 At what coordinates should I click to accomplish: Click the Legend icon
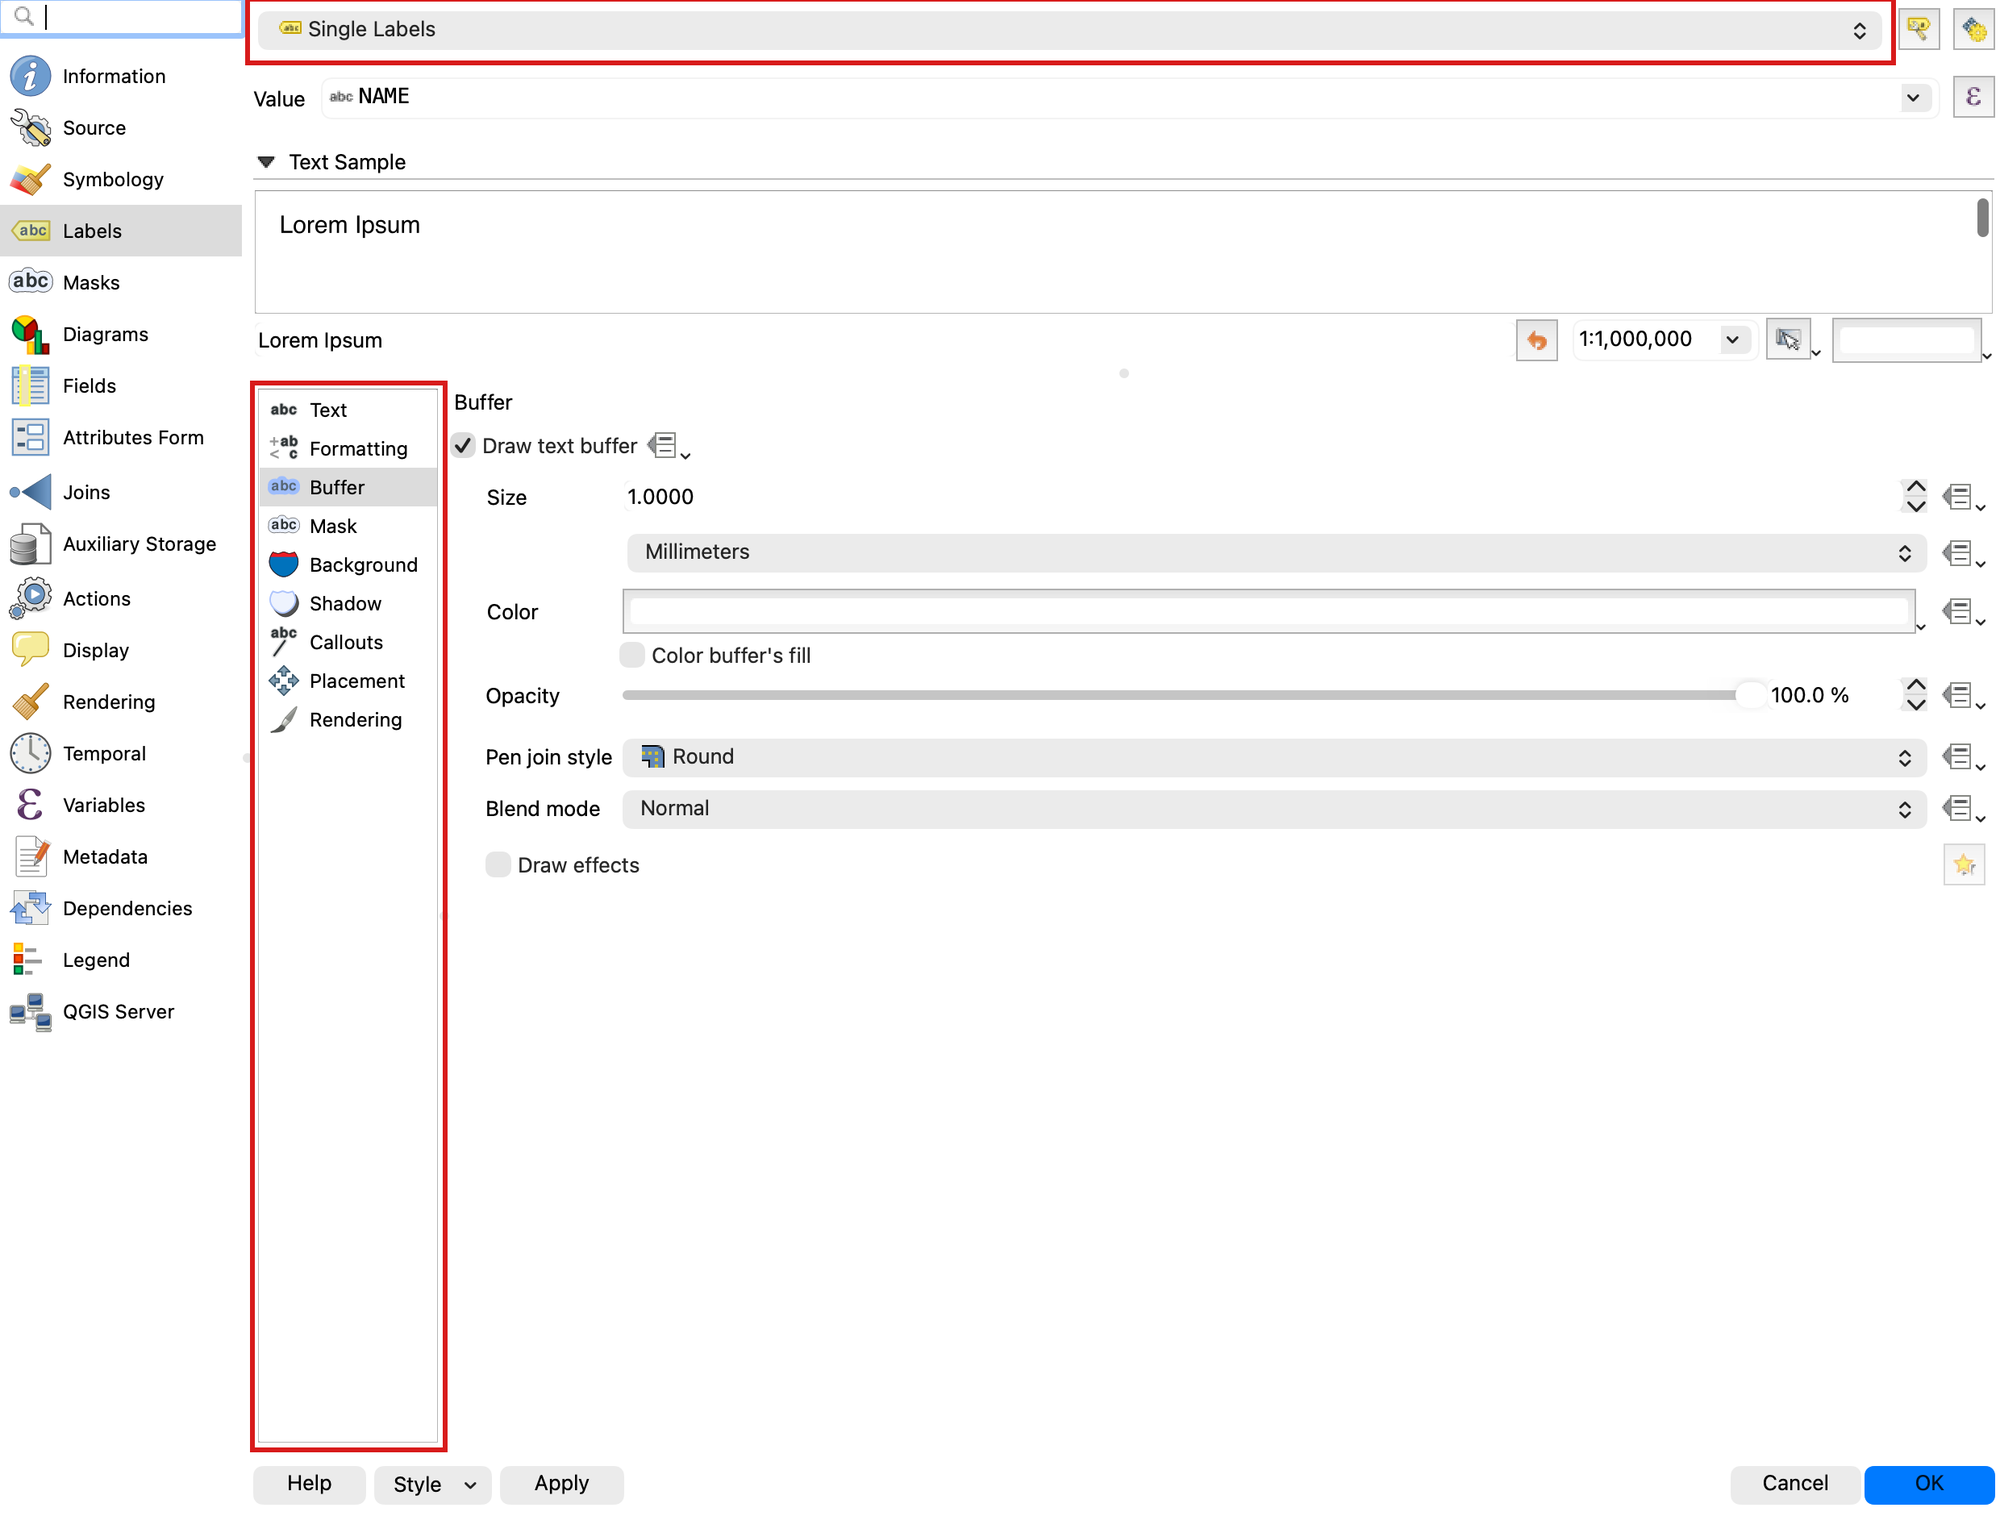30,960
